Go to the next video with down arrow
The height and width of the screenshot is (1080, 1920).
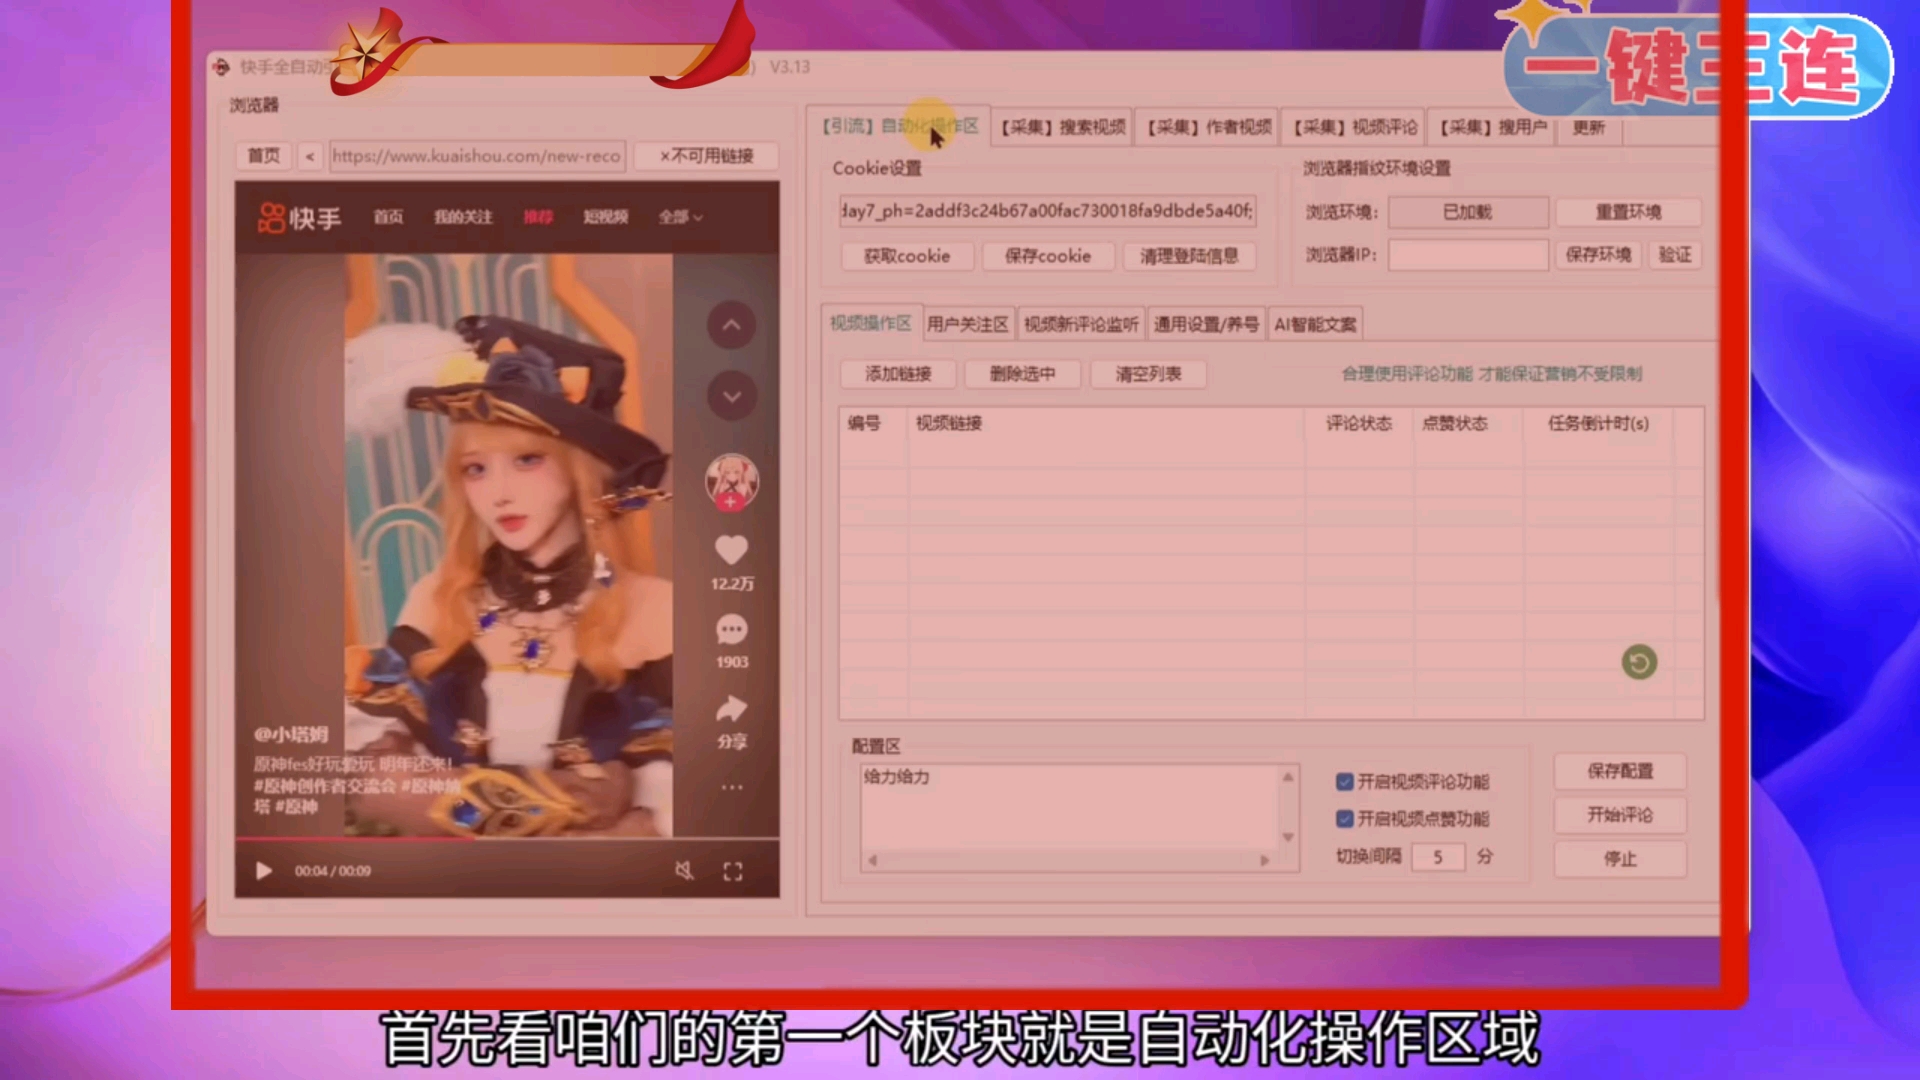731,396
